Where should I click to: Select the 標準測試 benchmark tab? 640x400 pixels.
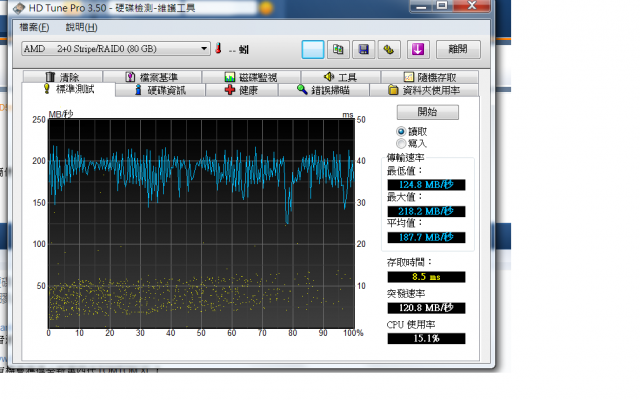coord(69,89)
